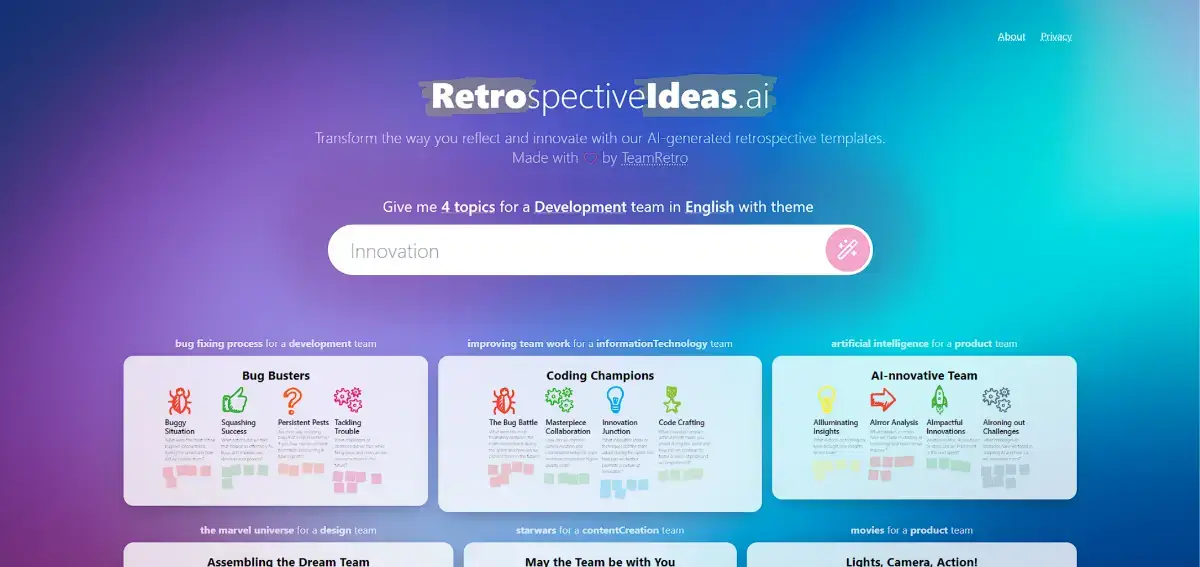Click the blue lightbulb Innovation Junction icon
The image size is (1200, 567).
click(x=616, y=401)
